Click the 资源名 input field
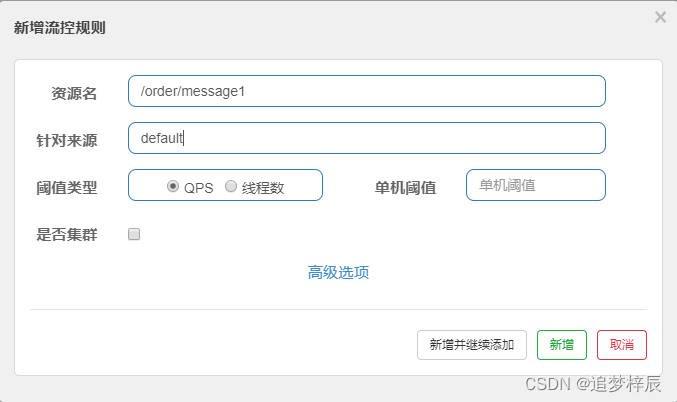This screenshot has width=677, height=402. pos(367,91)
